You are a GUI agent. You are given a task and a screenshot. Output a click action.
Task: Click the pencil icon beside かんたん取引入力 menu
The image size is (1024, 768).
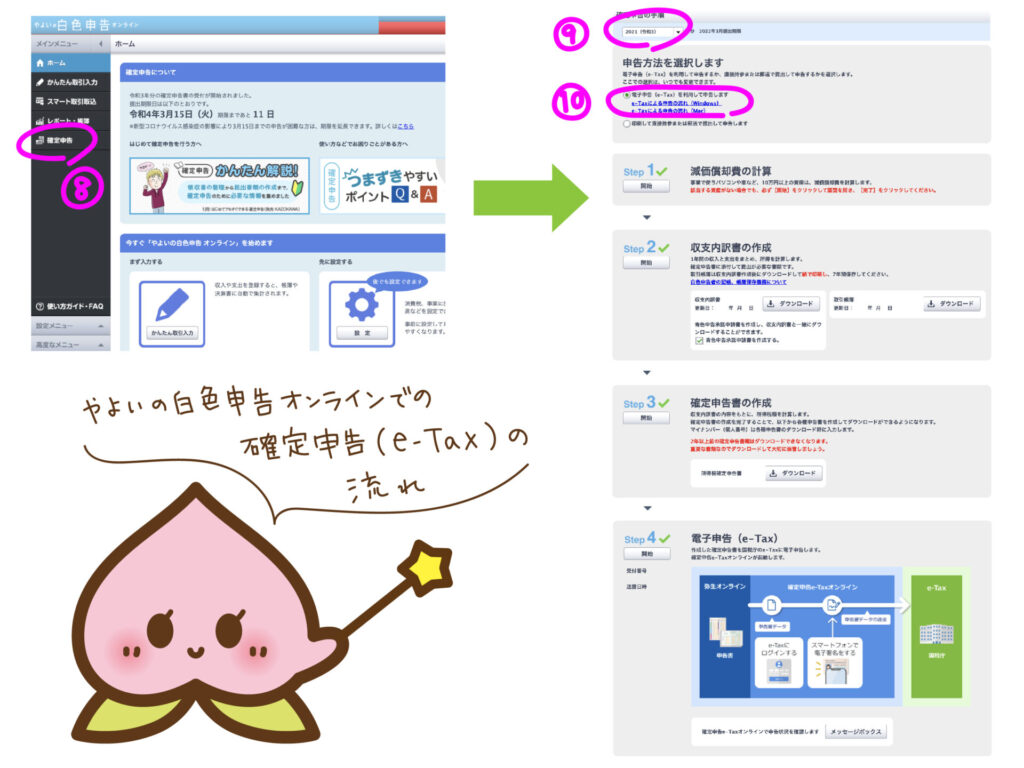pos(40,82)
